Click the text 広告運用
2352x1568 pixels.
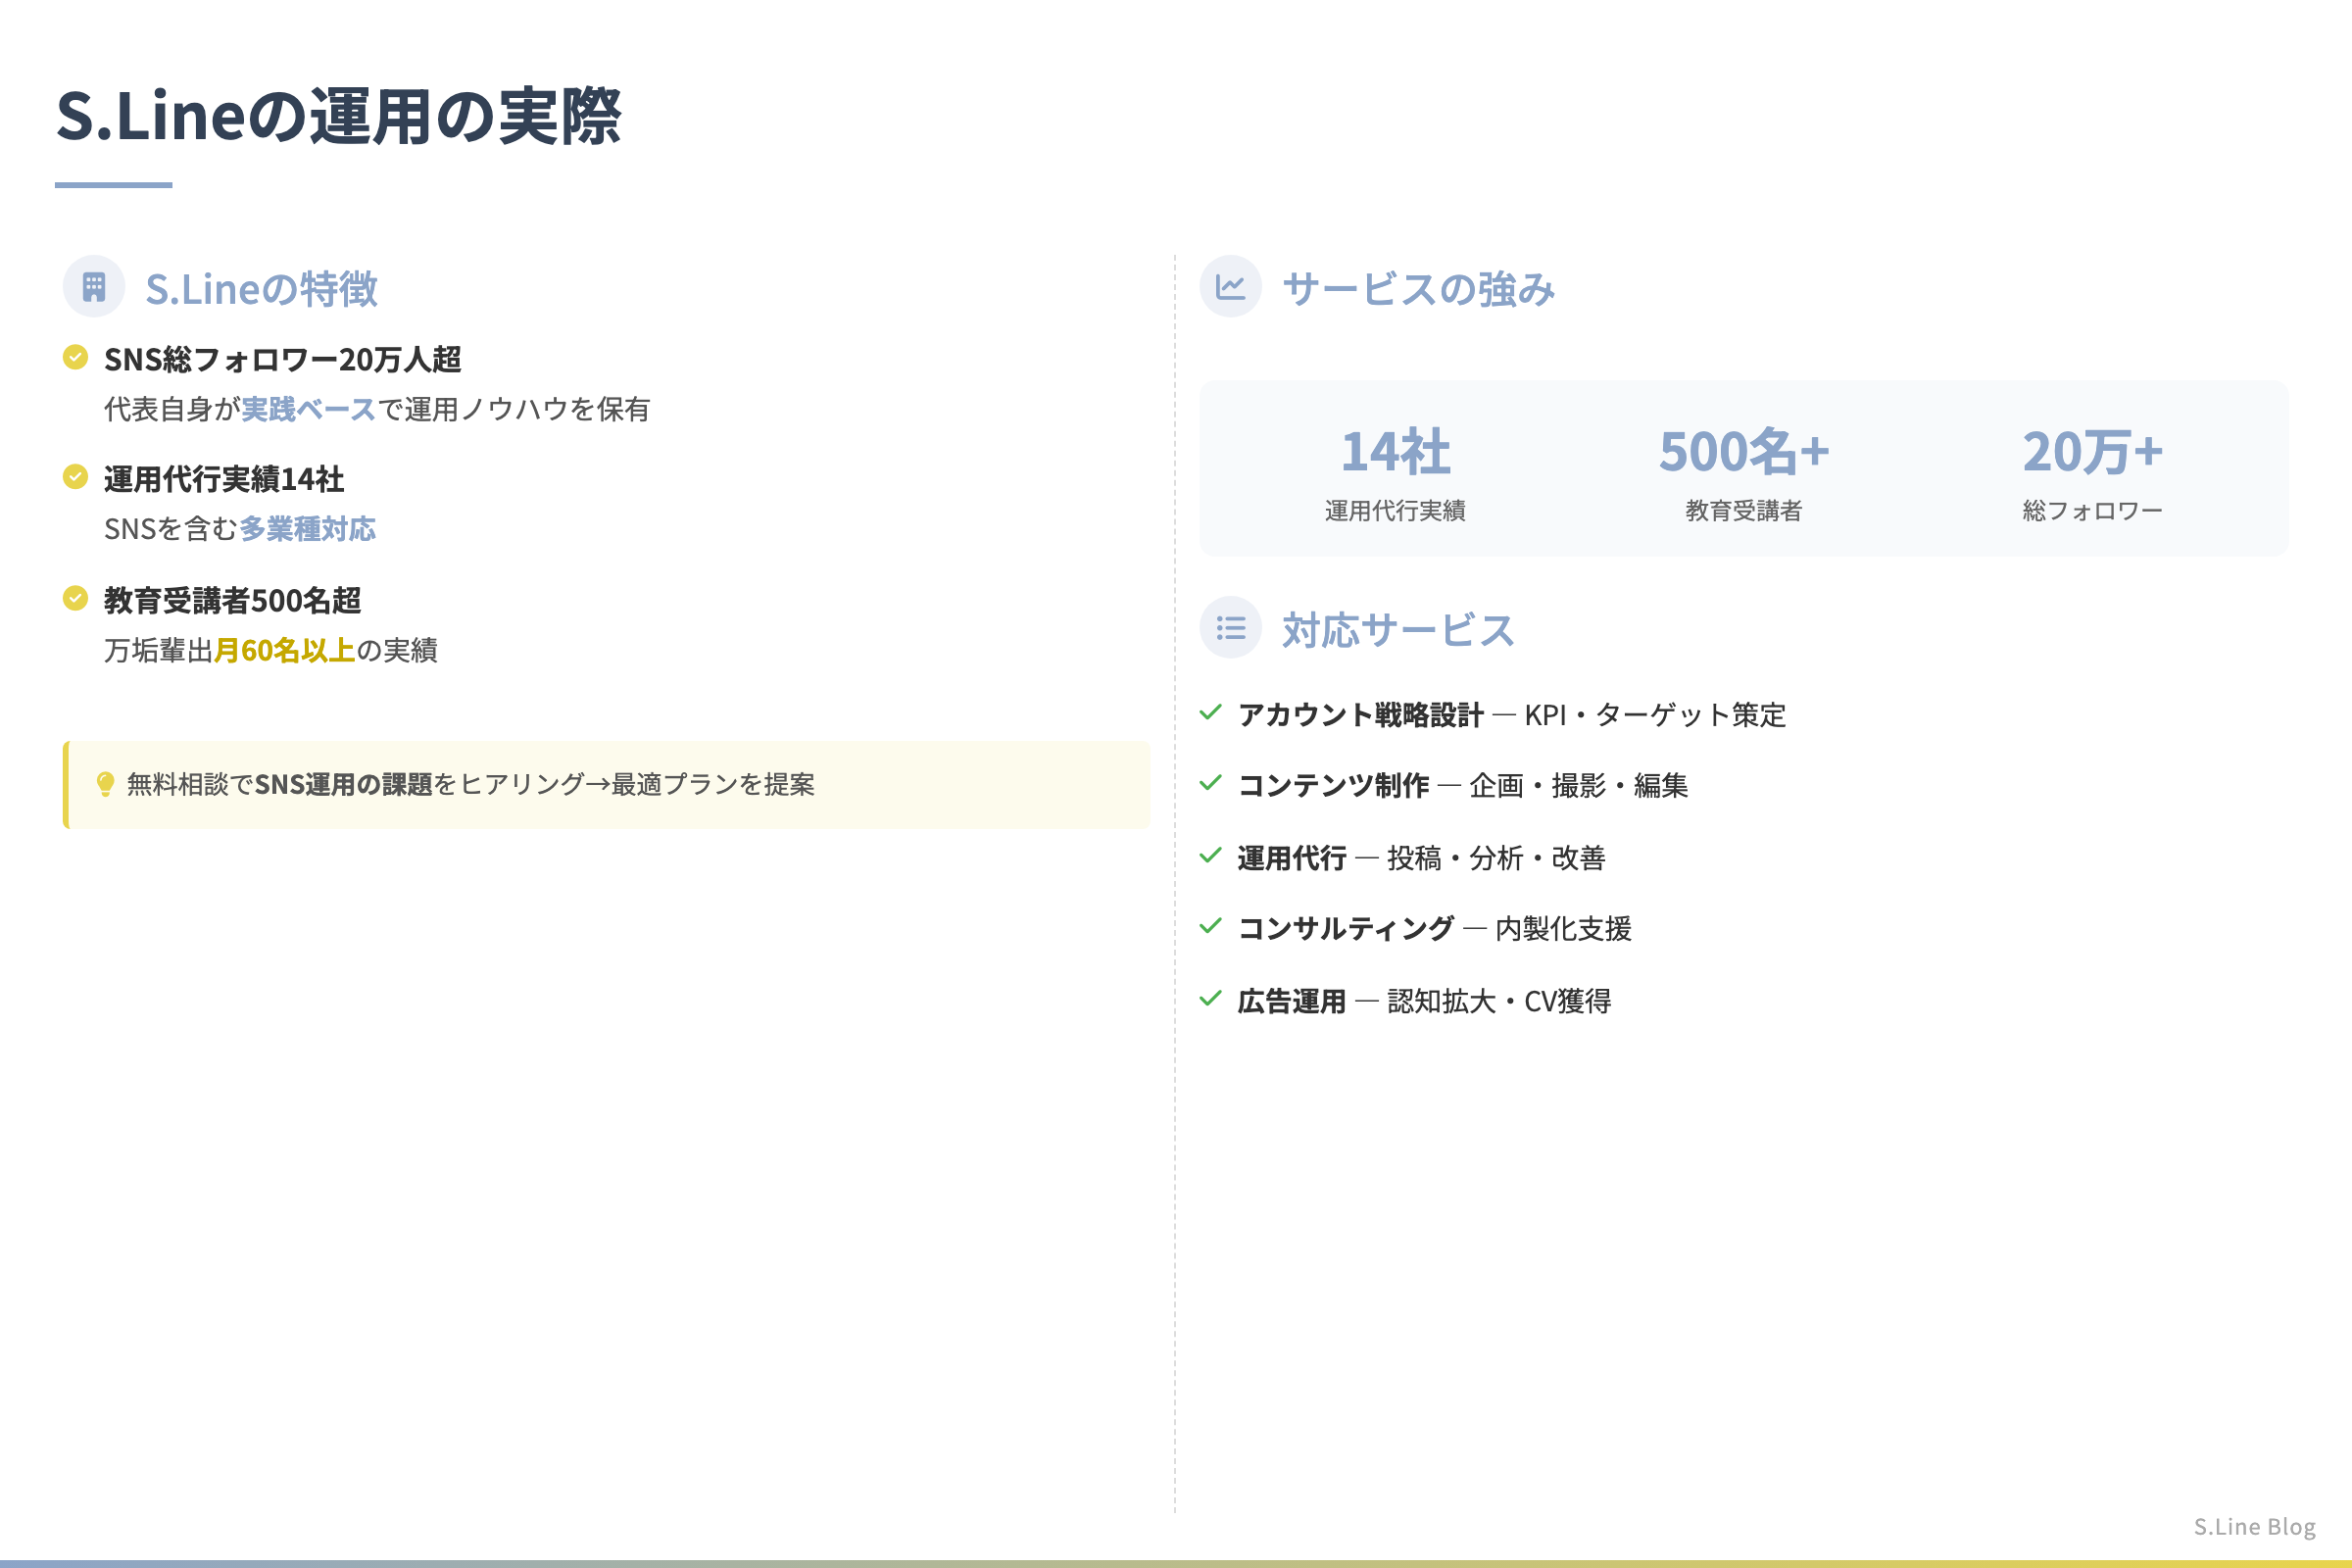[1292, 1002]
